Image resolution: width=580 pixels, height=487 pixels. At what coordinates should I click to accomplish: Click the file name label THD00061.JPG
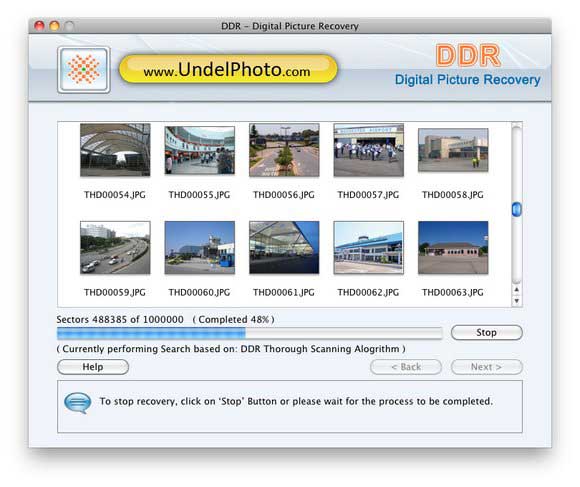pos(284,292)
